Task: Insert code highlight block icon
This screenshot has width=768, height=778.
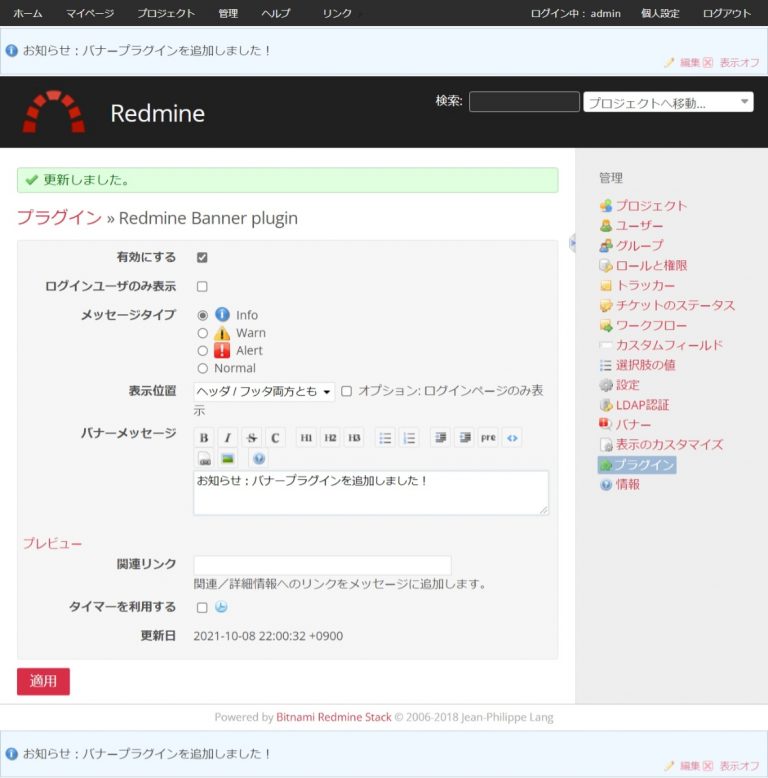Action: (x=512, y=438)
